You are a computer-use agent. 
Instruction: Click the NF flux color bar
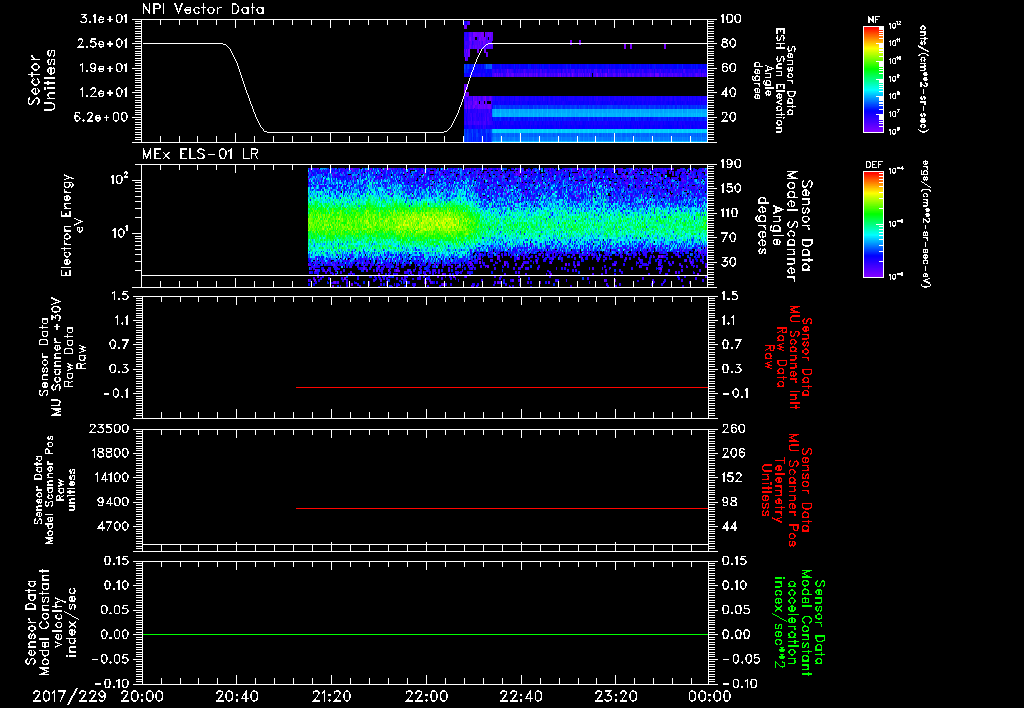873,79
